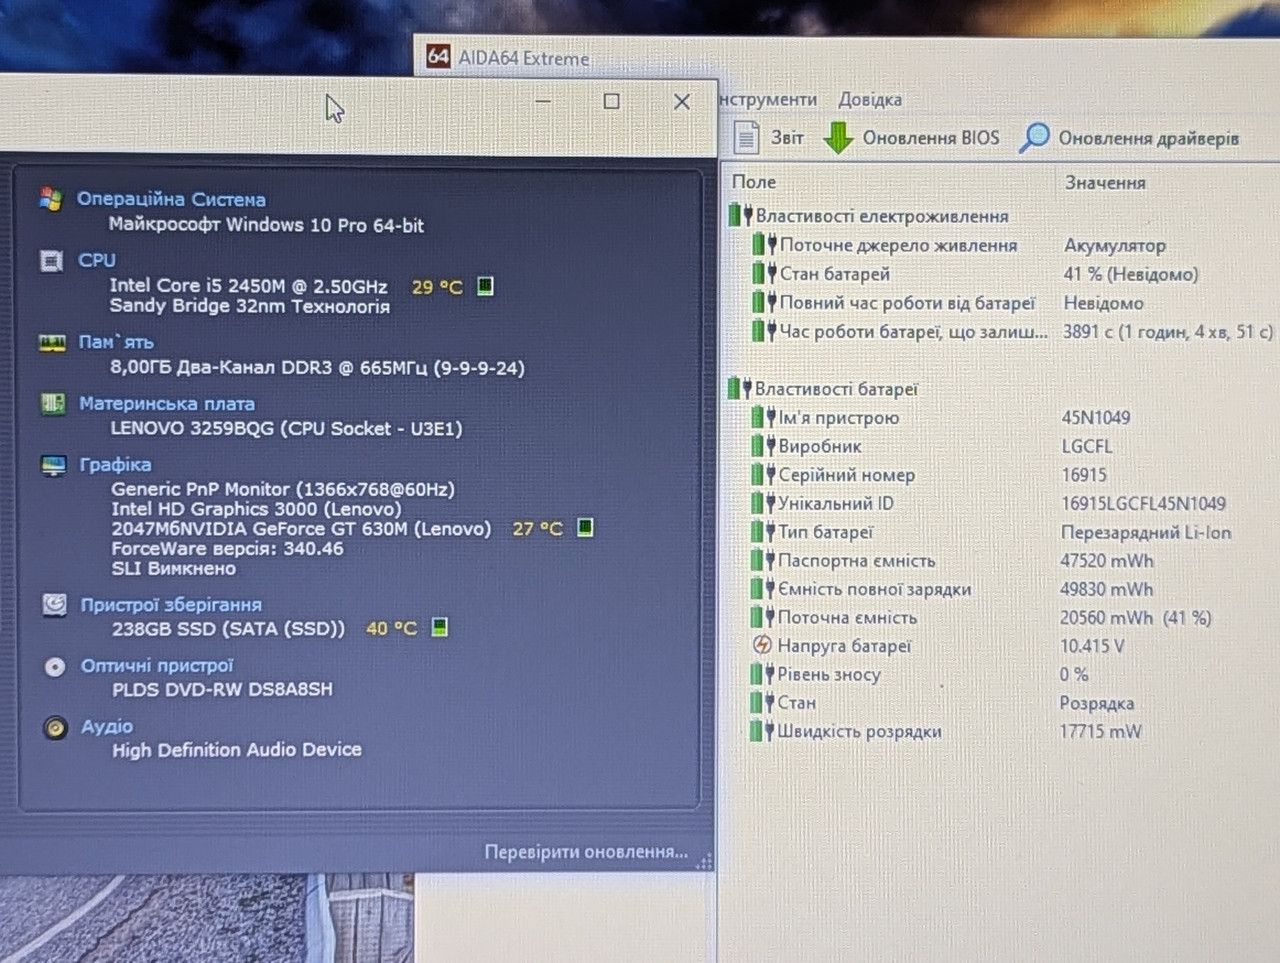This screenshot has height=963, width=1280.
Task: Click the Звіт toolbar button
Action: pos(769,138)
